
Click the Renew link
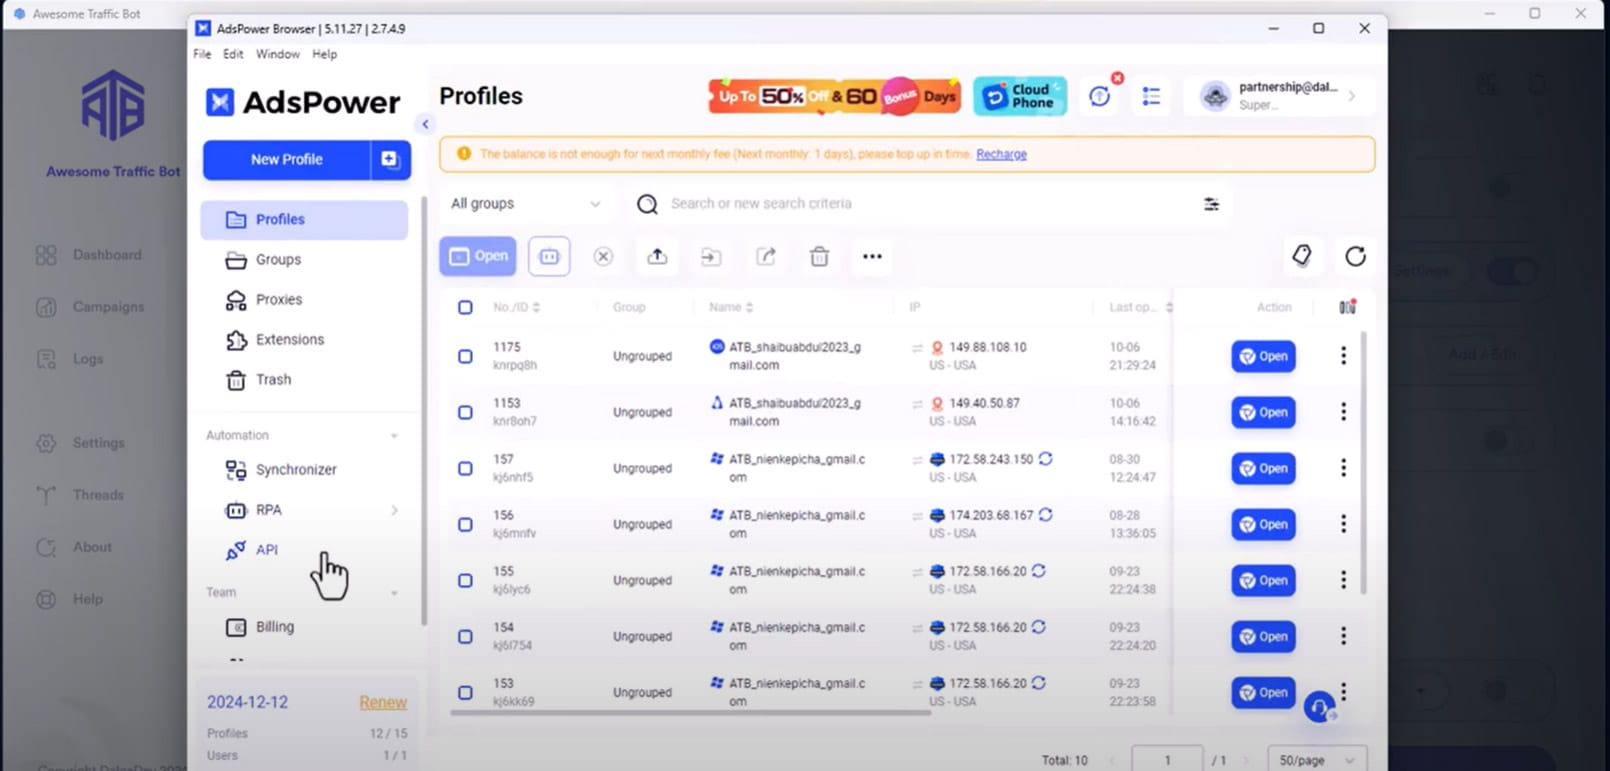(x=383, y=703)
